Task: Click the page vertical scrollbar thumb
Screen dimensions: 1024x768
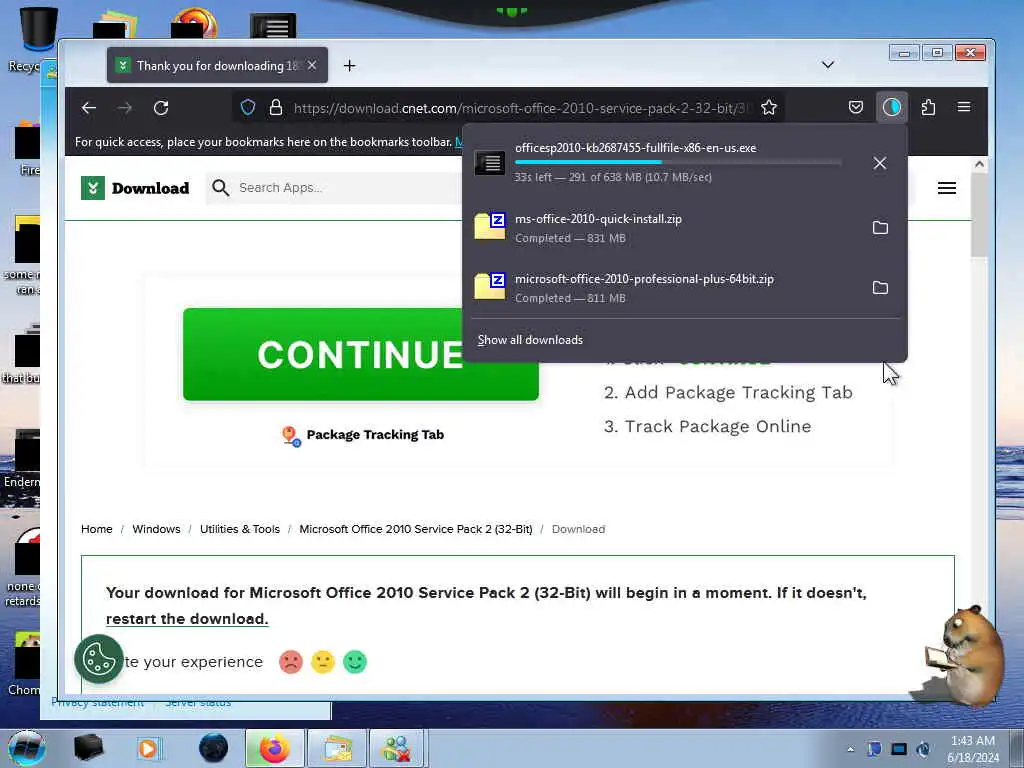Action: pyautogui.click(x=979, y=216)
